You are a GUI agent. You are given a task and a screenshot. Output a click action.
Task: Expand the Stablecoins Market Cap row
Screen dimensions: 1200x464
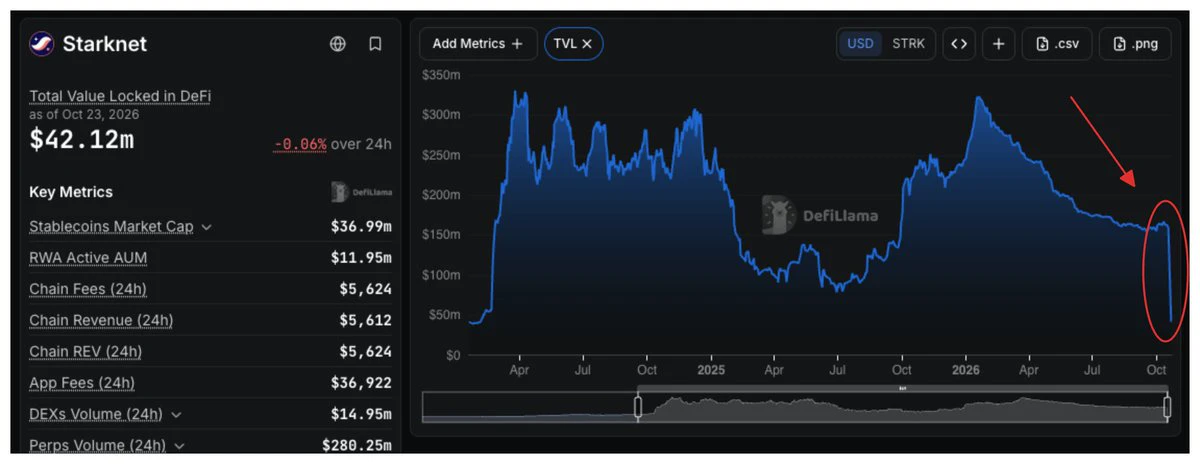click(207, 228)
